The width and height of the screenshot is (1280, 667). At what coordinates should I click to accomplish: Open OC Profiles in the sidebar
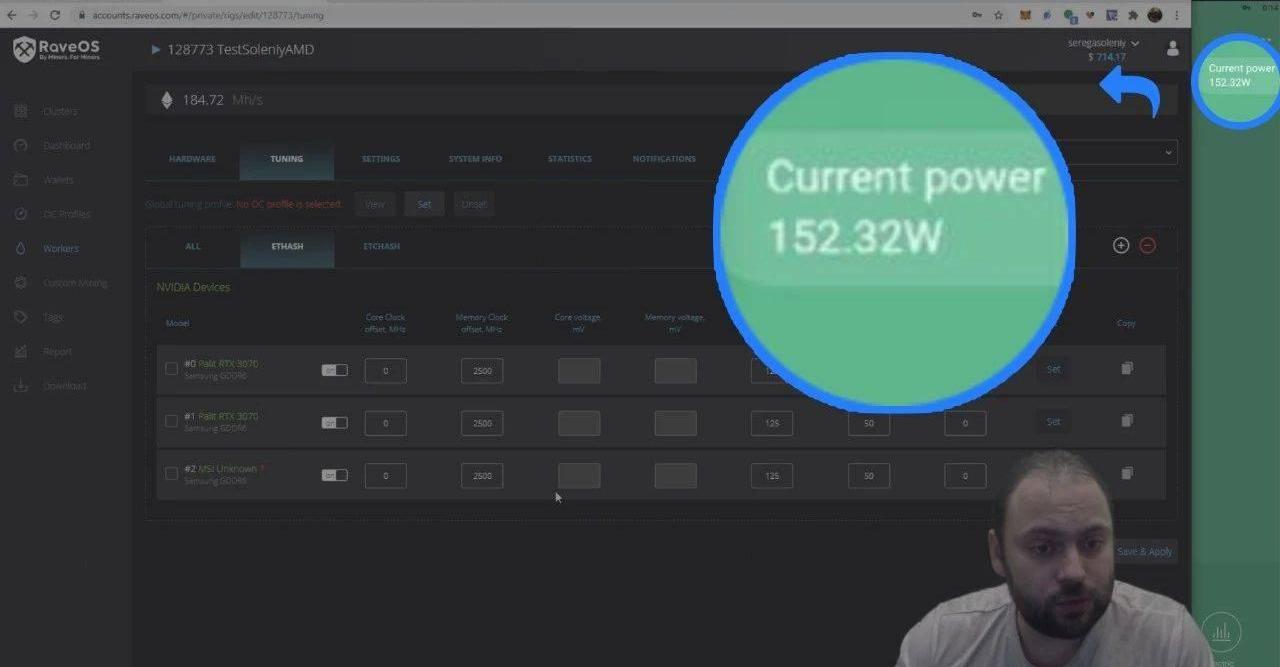point(66,214)
